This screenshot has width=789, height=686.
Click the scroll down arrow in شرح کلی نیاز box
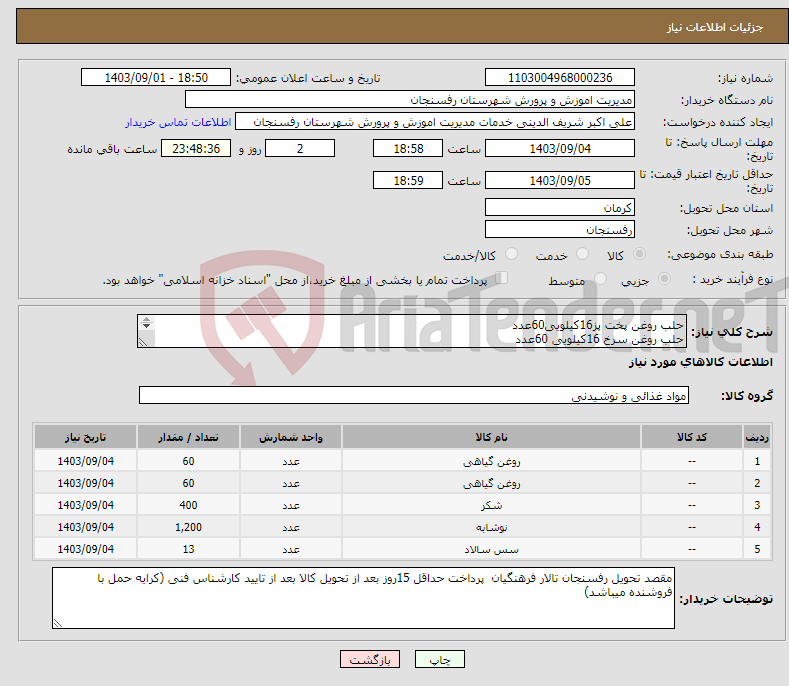tap(146, 326)
